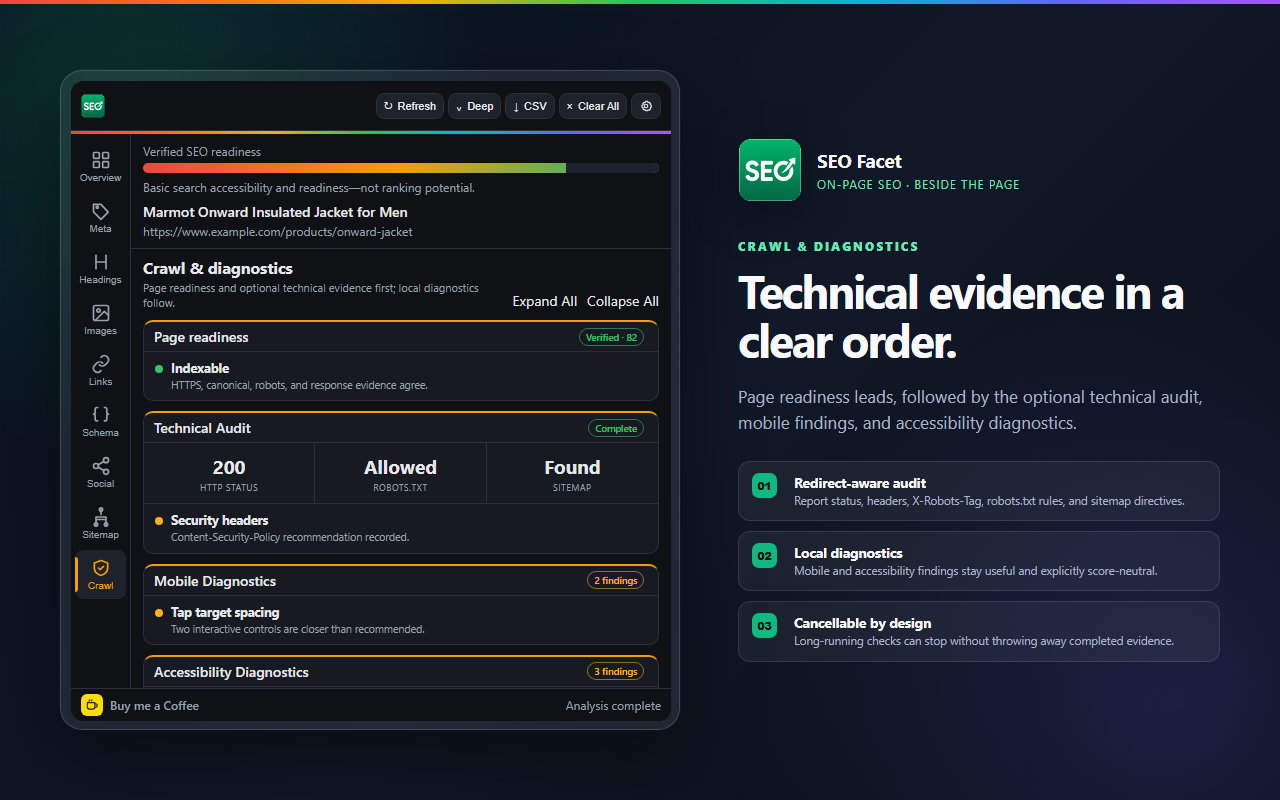This screenshot has width=1280, height=800.
Task: Click the Analysis complete status text
Action: (x=613, y=706)
